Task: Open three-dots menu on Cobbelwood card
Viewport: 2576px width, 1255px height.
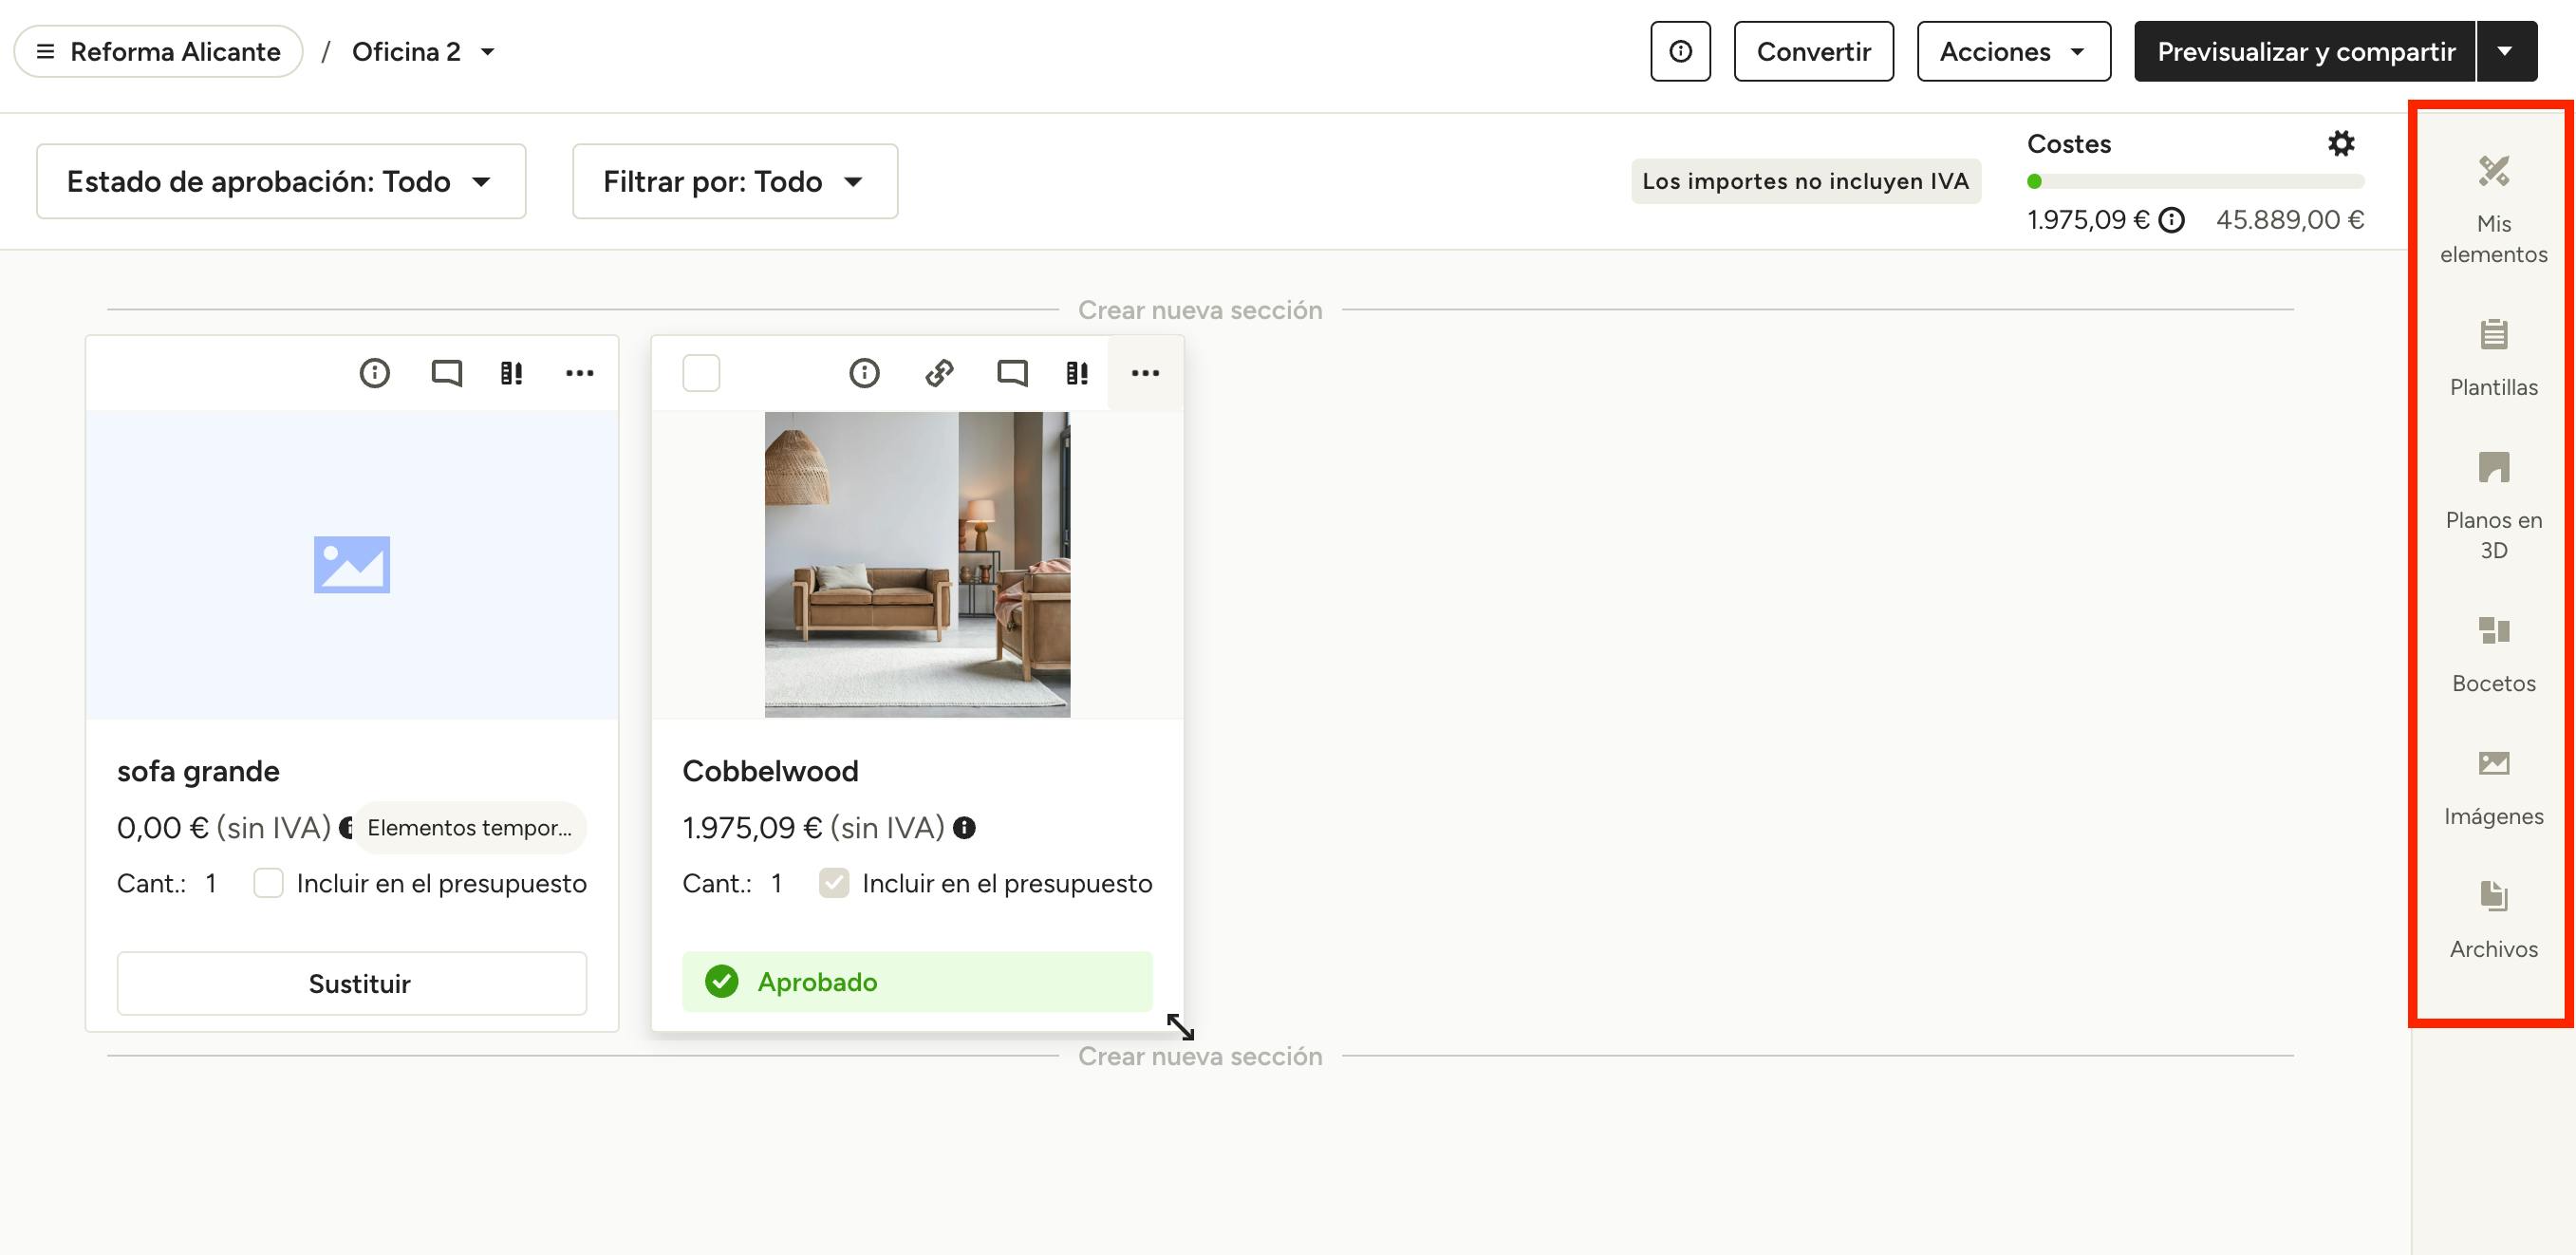Action: pos(1145,373)
